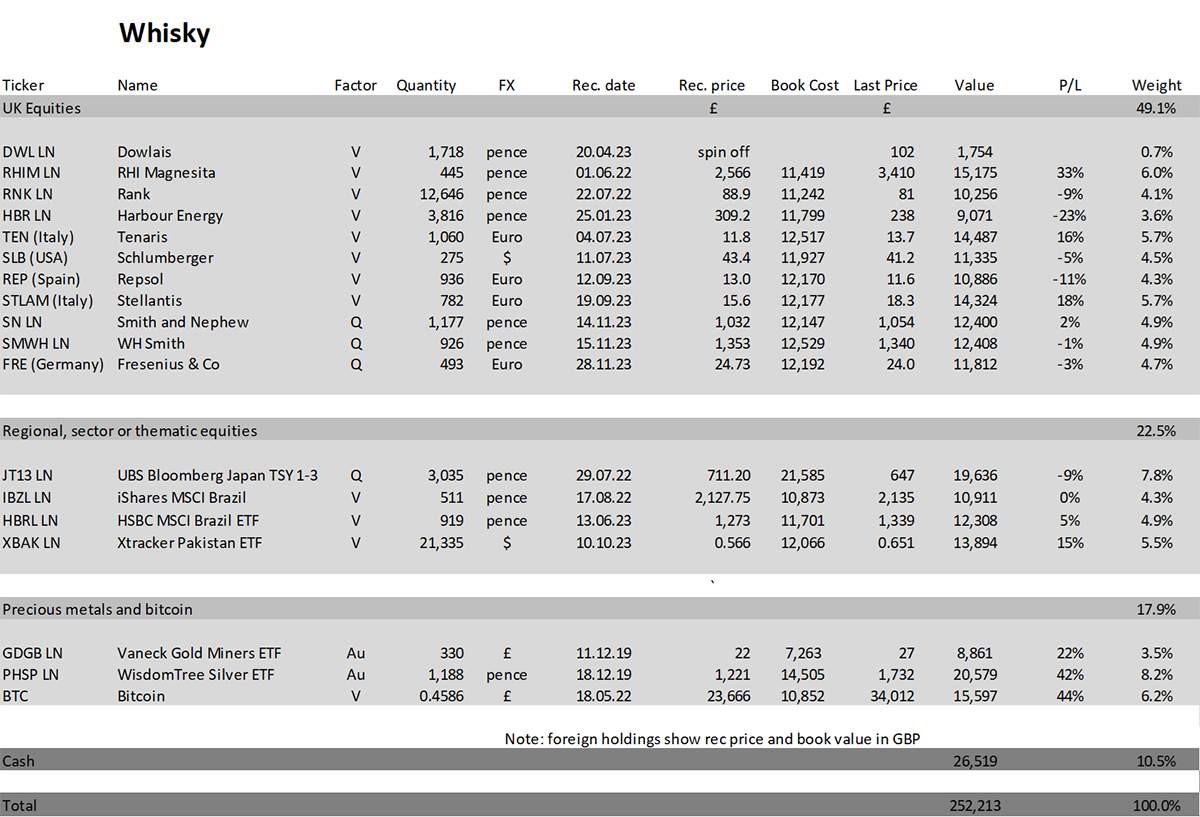Click Bitcoin last price 34,012
The height and width of the screenshot is (817, 1200).
tap(892, 696)
